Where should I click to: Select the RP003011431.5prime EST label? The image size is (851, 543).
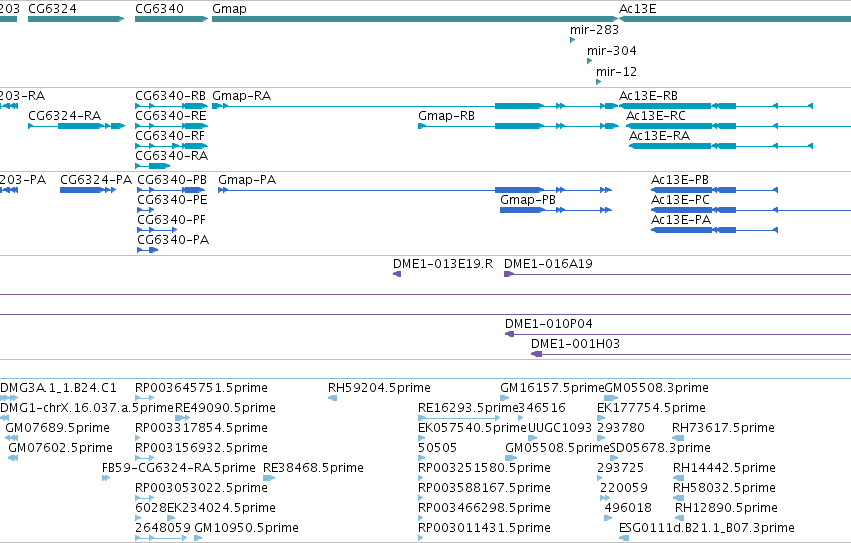[484, 528]
